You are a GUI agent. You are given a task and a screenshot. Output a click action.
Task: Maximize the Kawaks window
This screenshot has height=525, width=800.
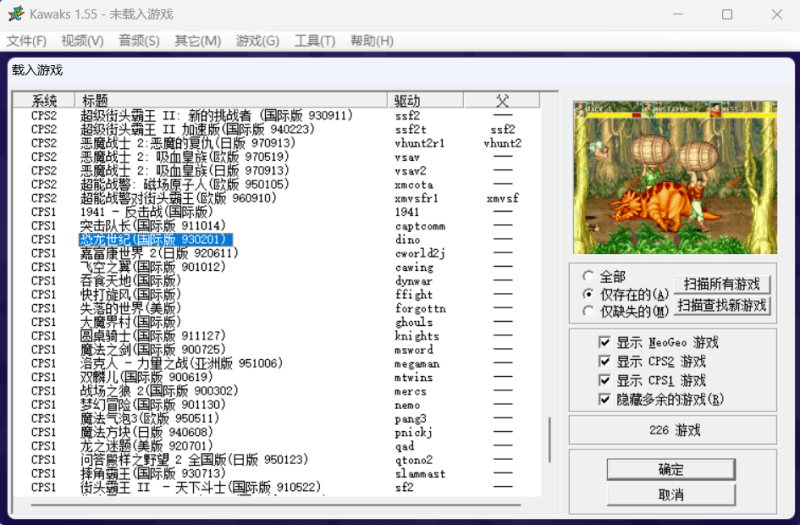(x=727, y=14)
